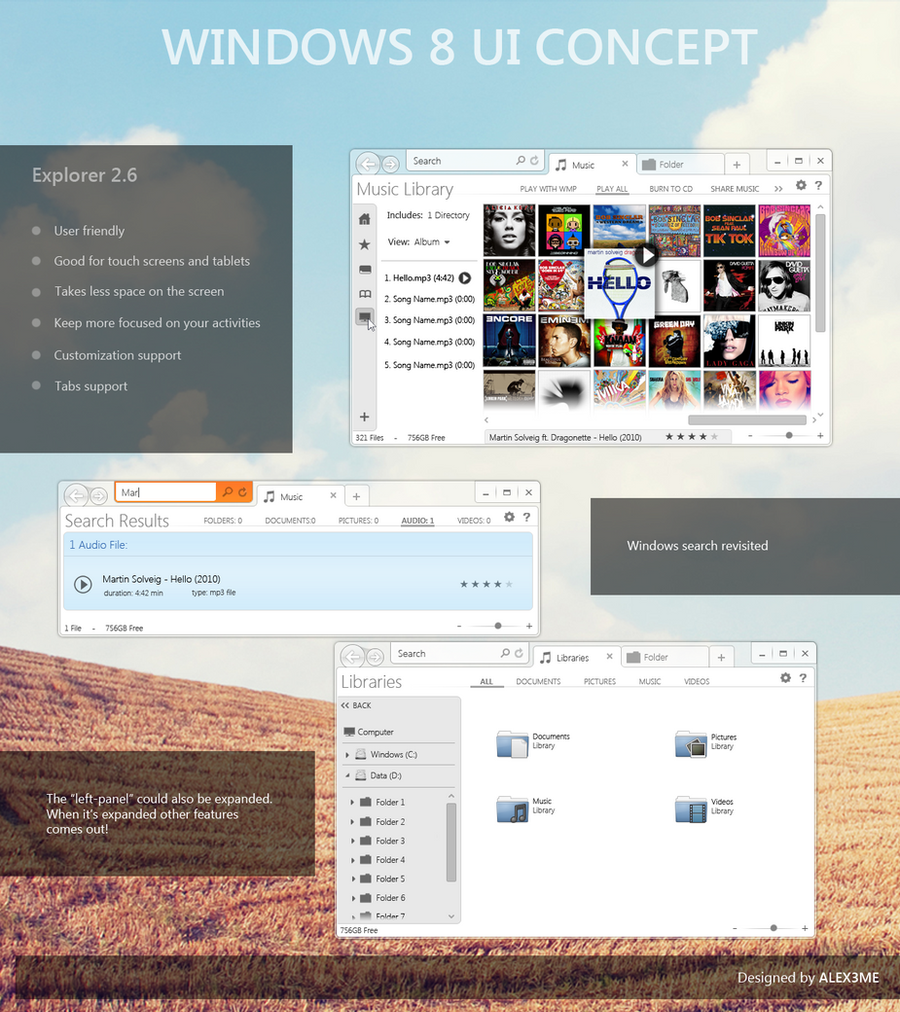
Task: Click BACK in Libraries left panel
Action: [356, 705]
